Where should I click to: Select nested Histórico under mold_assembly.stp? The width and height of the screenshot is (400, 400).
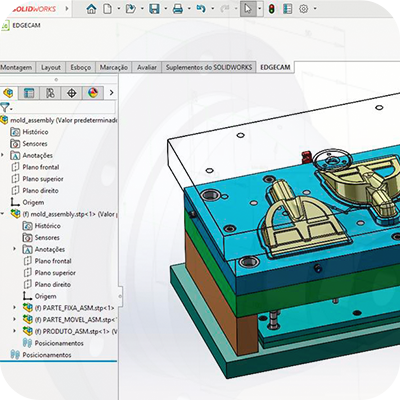[48, 226]
